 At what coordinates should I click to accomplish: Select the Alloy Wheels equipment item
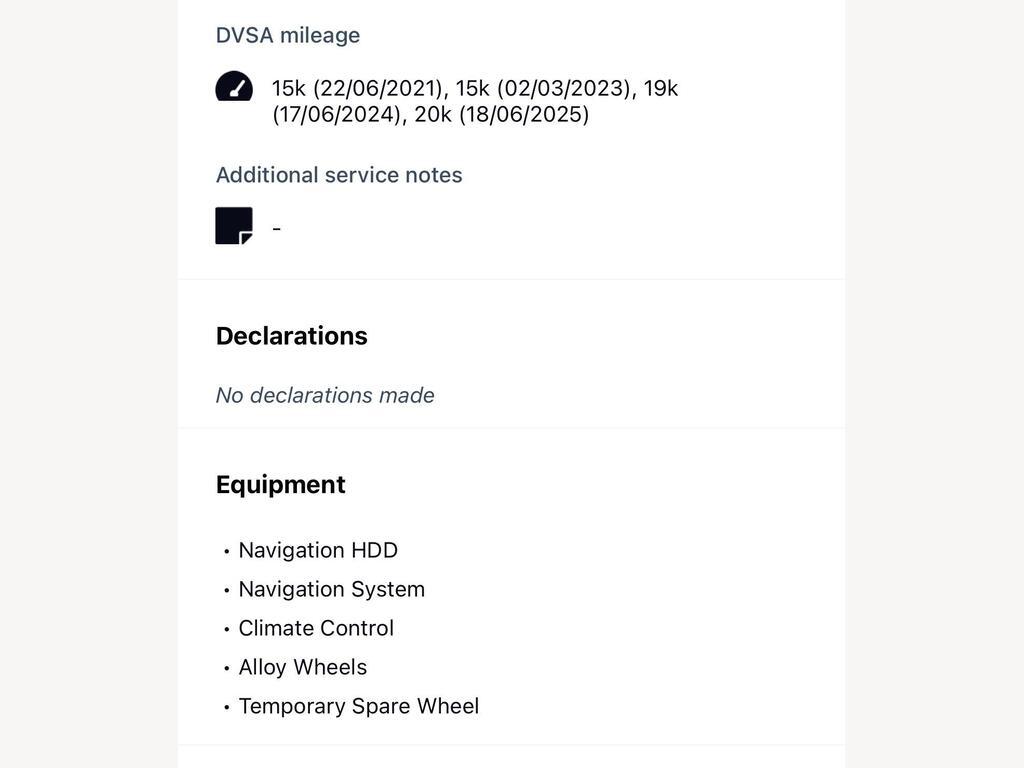click(303, 667)
